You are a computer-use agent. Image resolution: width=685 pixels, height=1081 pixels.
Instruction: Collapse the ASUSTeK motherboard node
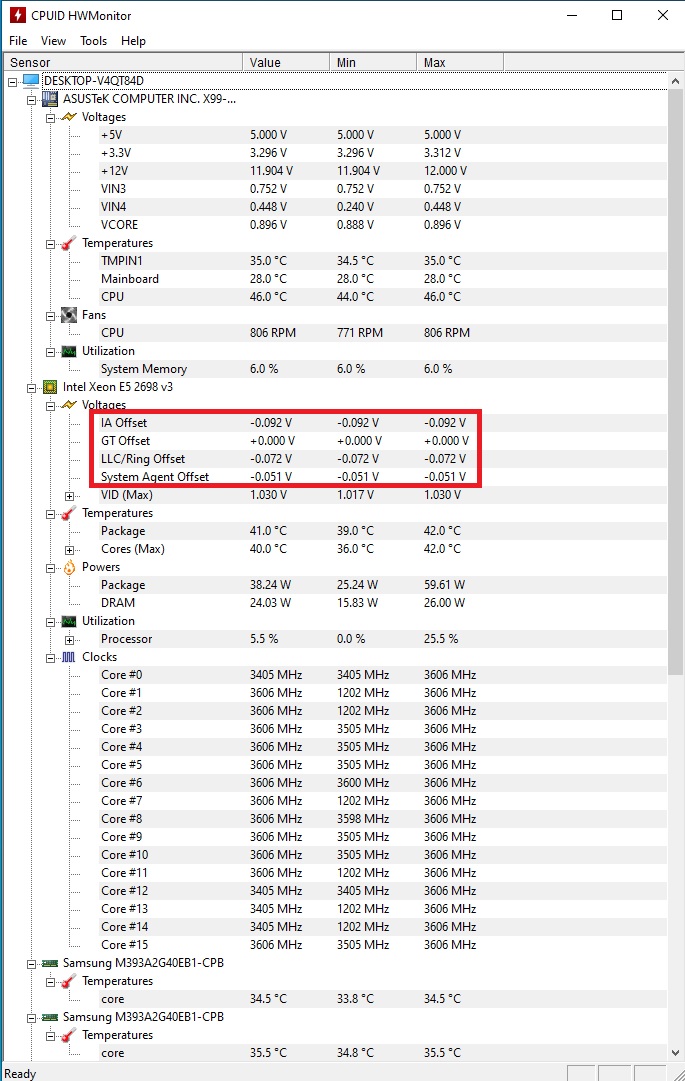[x=32, y=100]
